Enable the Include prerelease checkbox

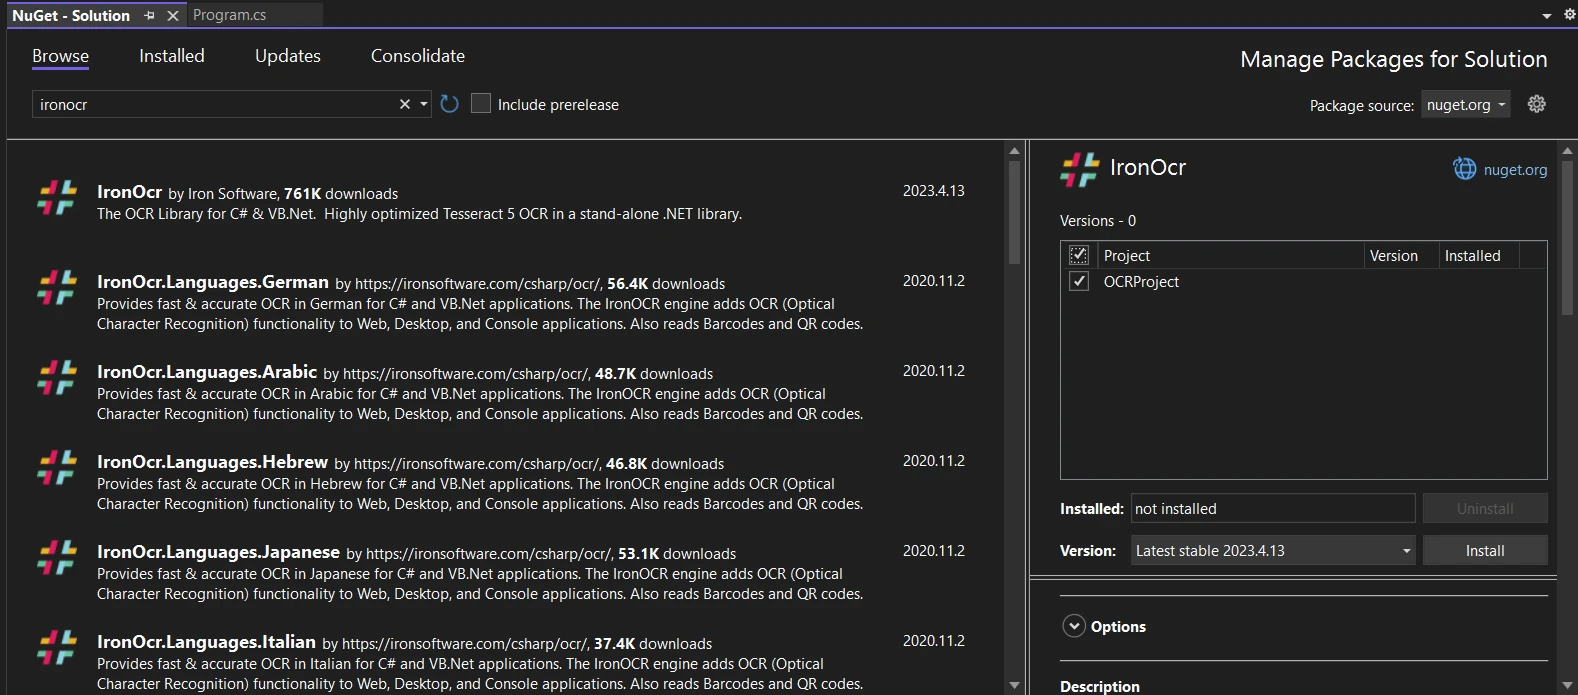[481, 104]
